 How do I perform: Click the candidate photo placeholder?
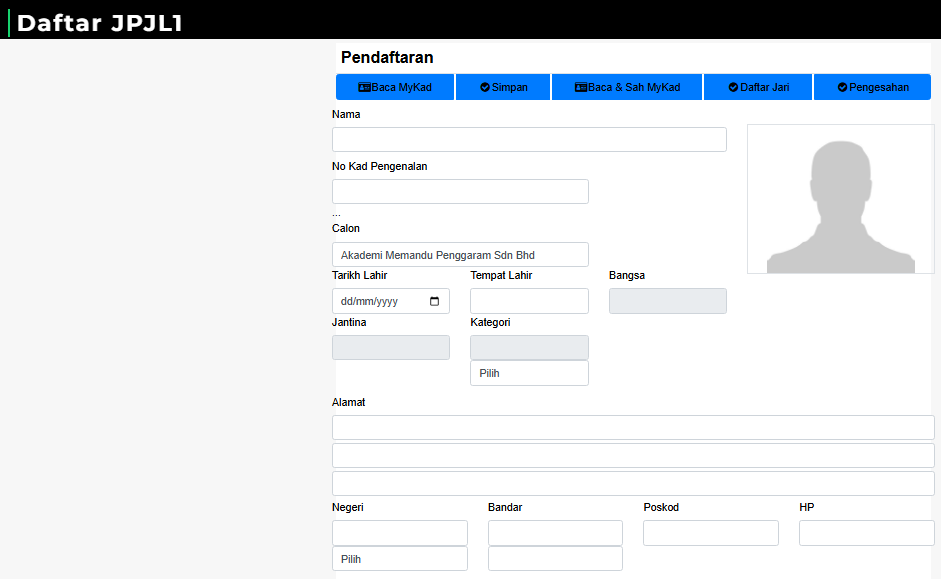[x=841, y=199]
